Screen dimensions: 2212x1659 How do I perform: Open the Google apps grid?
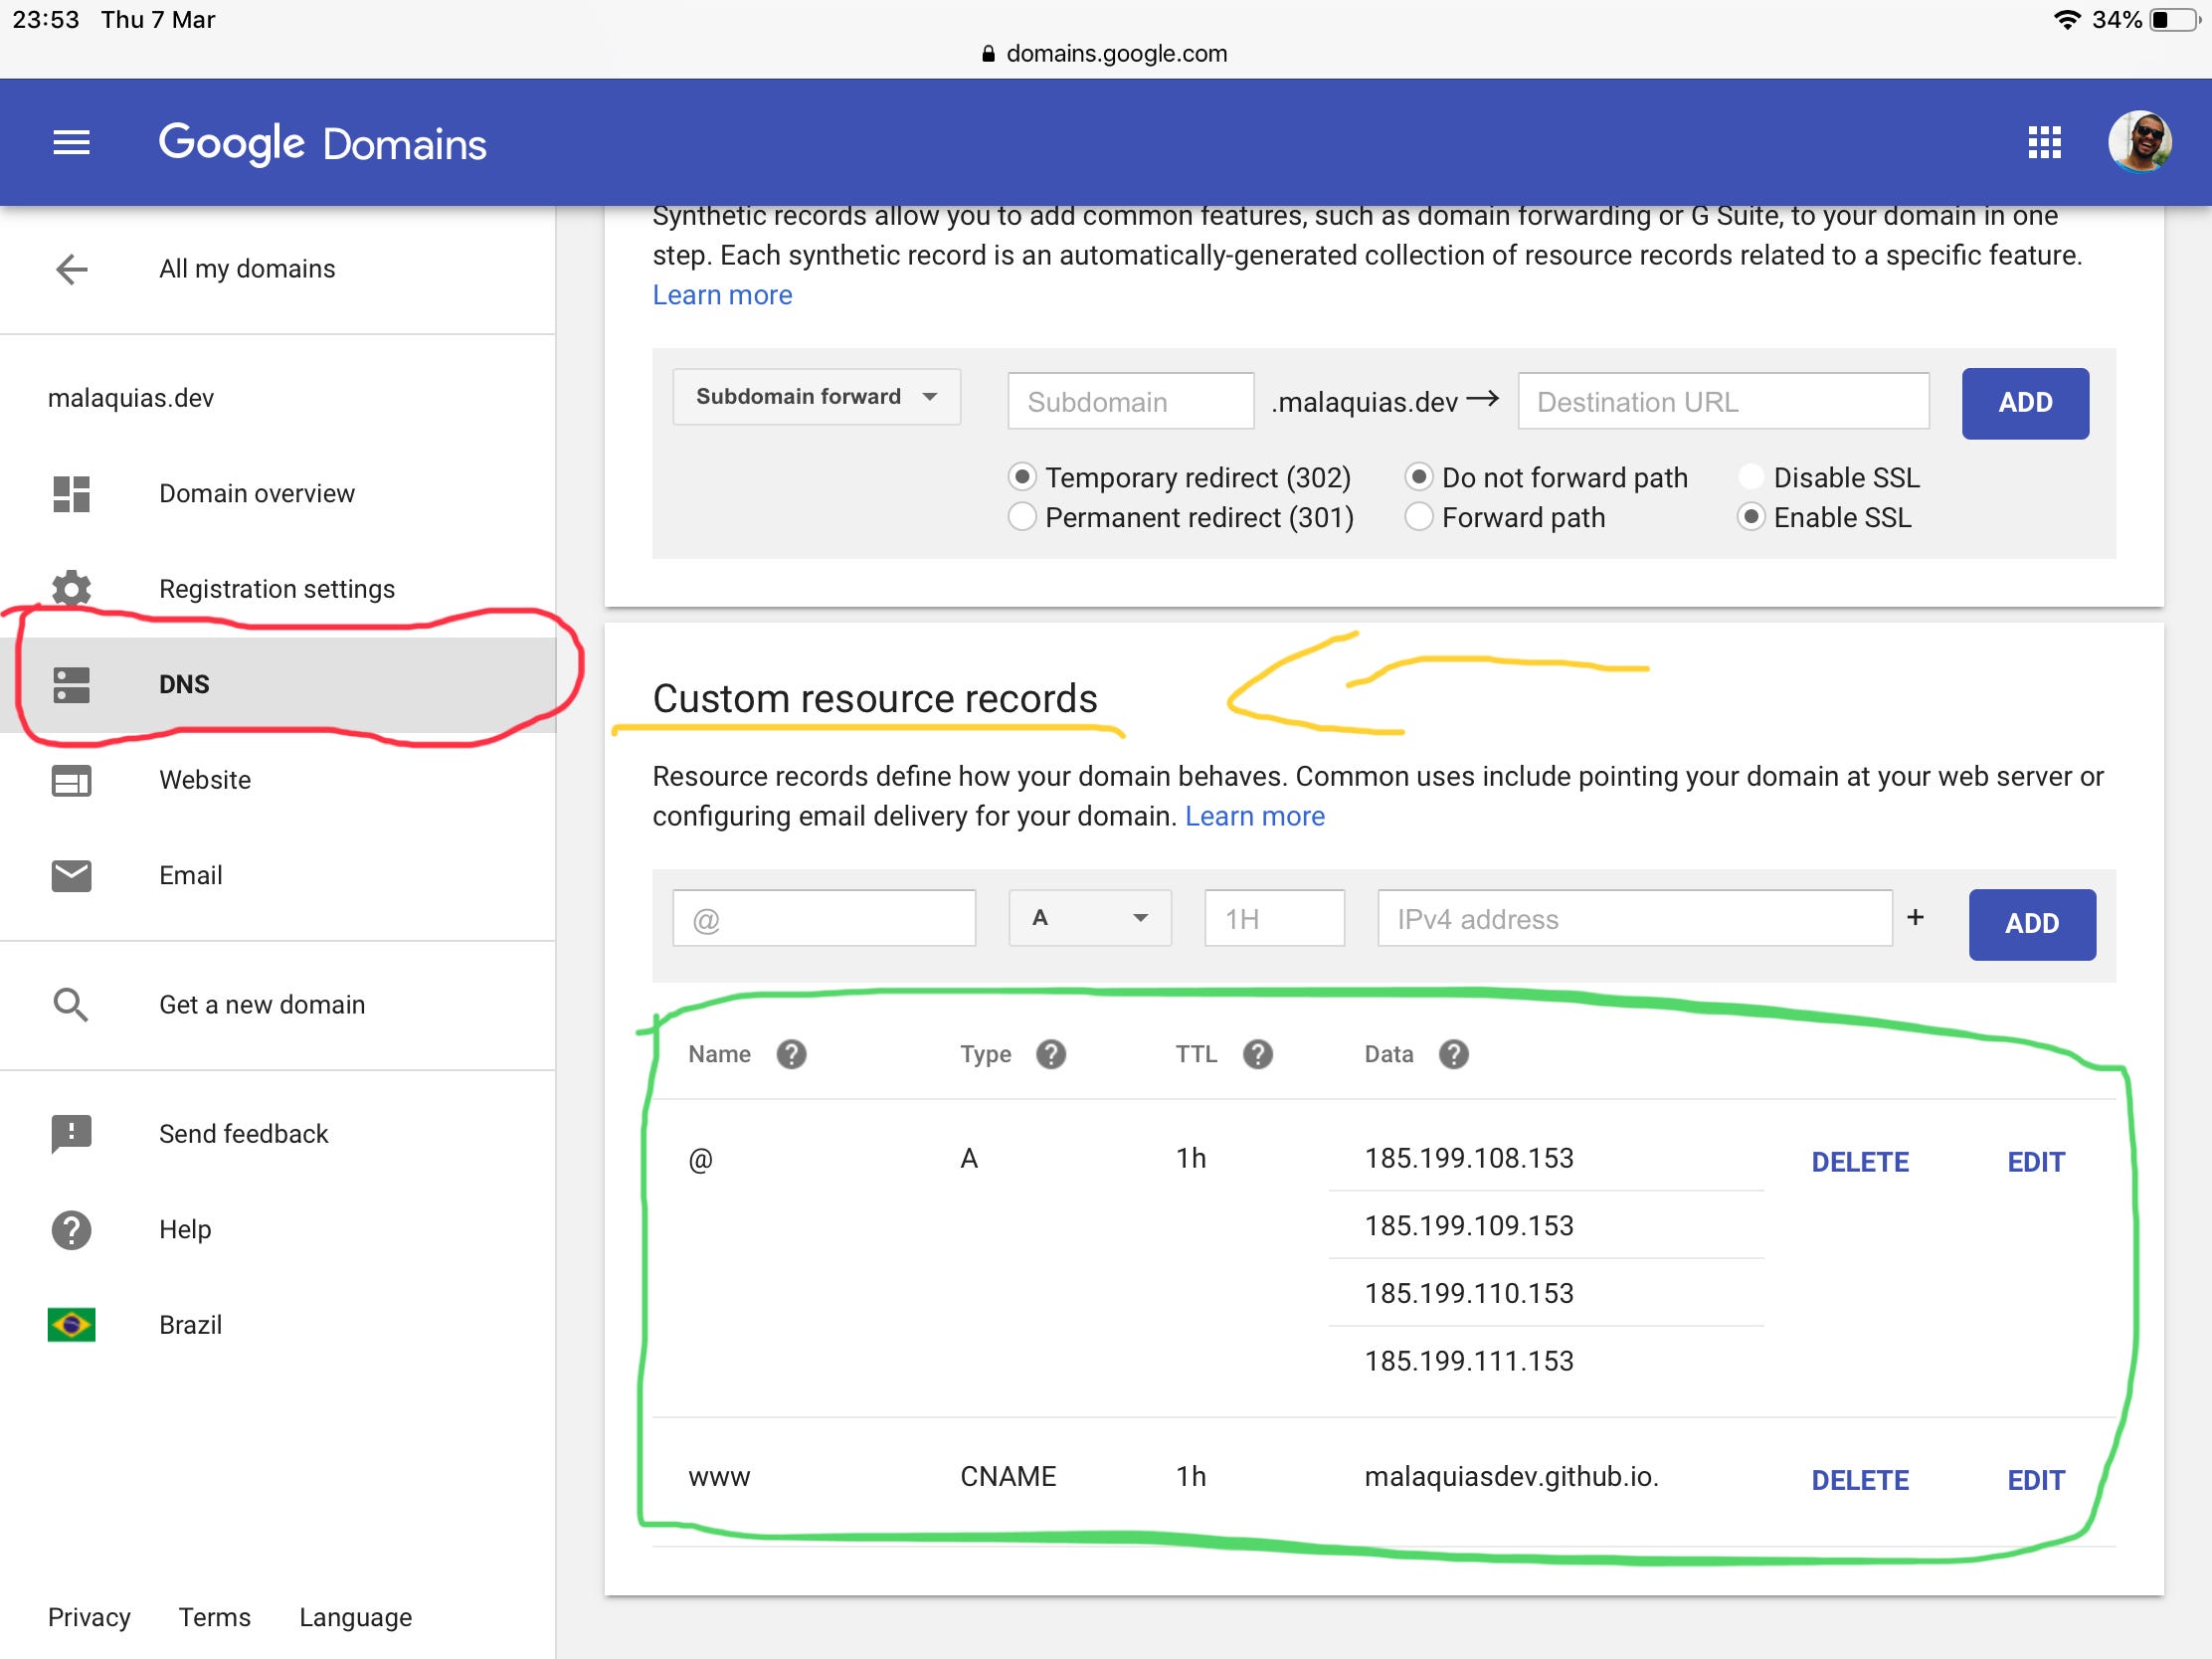2044,142
